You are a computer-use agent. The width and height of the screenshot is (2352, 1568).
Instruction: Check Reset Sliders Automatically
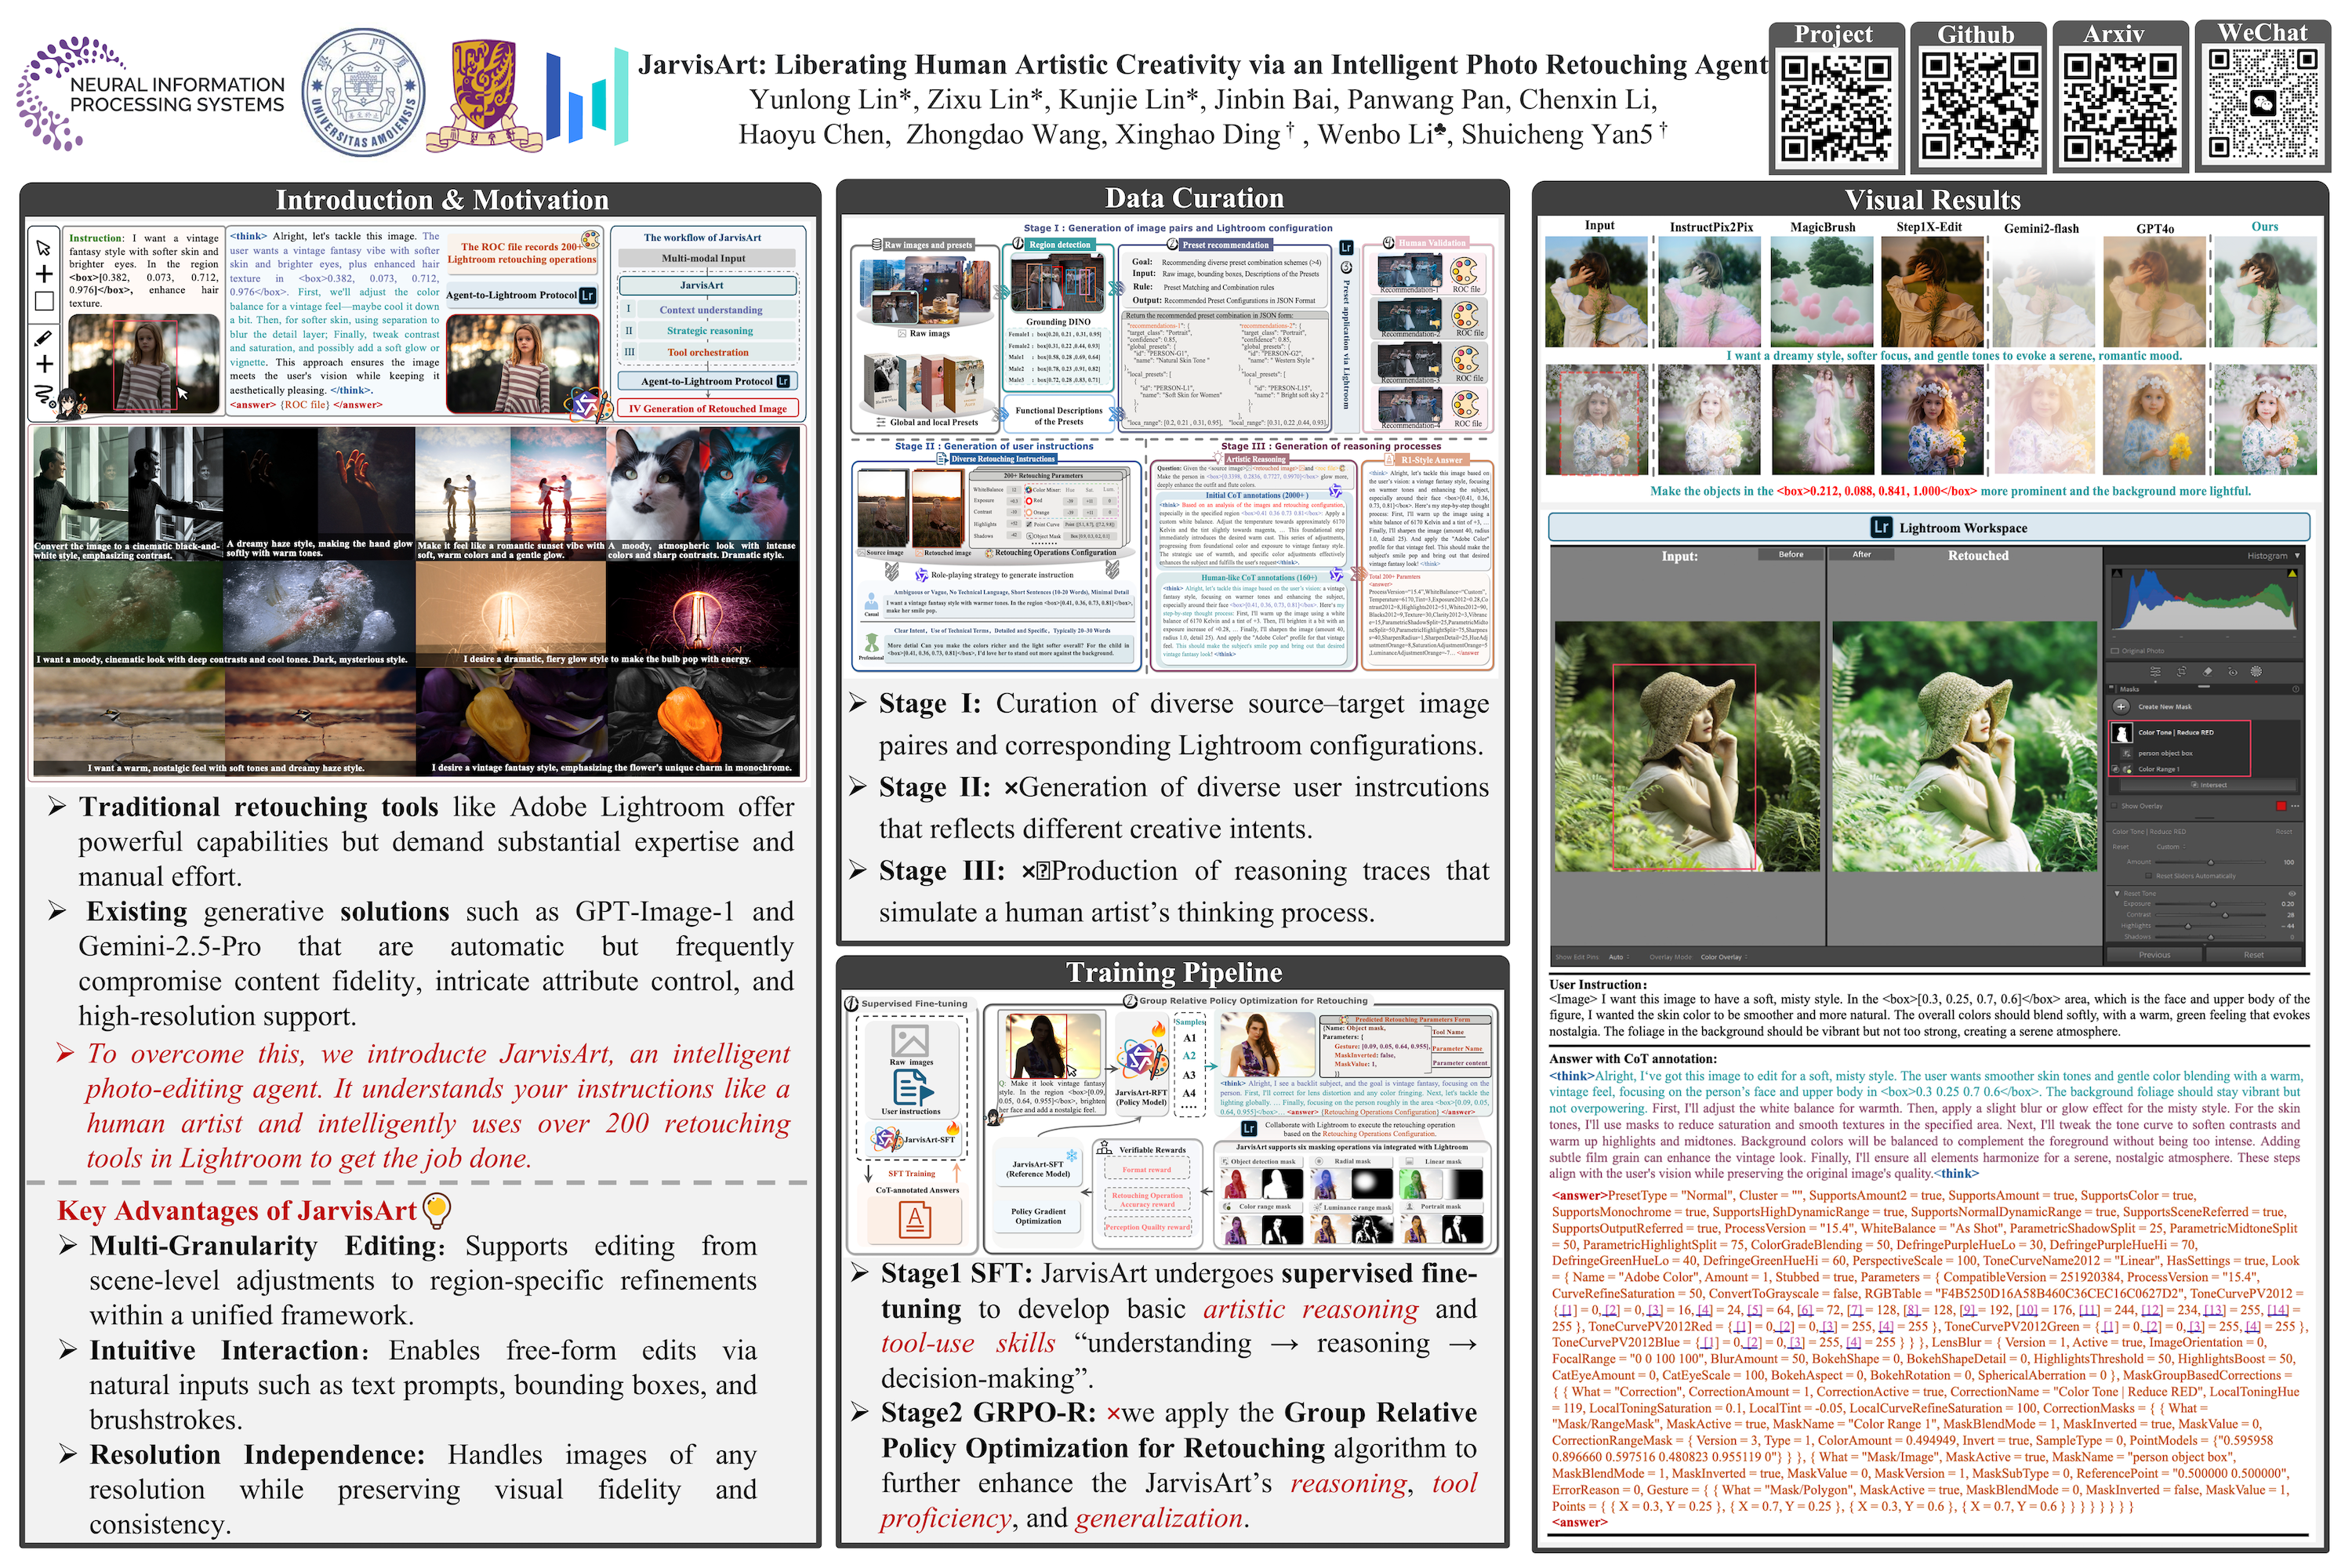coord(2149,876)
